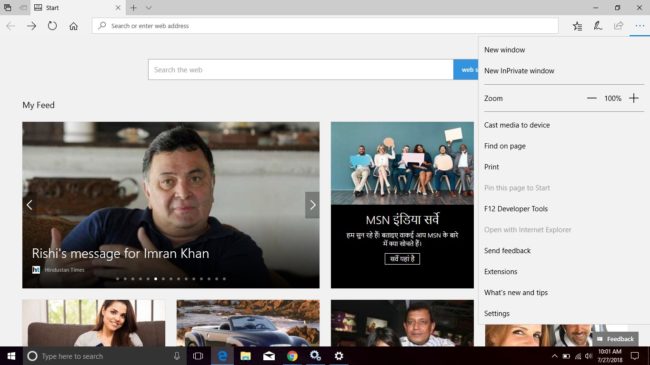650x365 pixels.
Task: Open the tab preview dropdown arrow
Action: pyautogui.click(x=148, y=7)
